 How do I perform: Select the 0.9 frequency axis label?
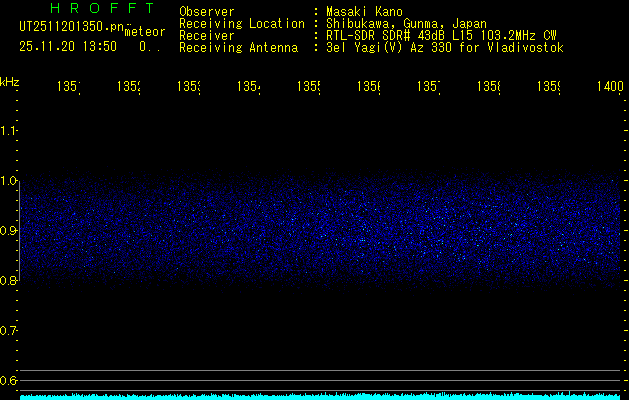tap(9, 231)
